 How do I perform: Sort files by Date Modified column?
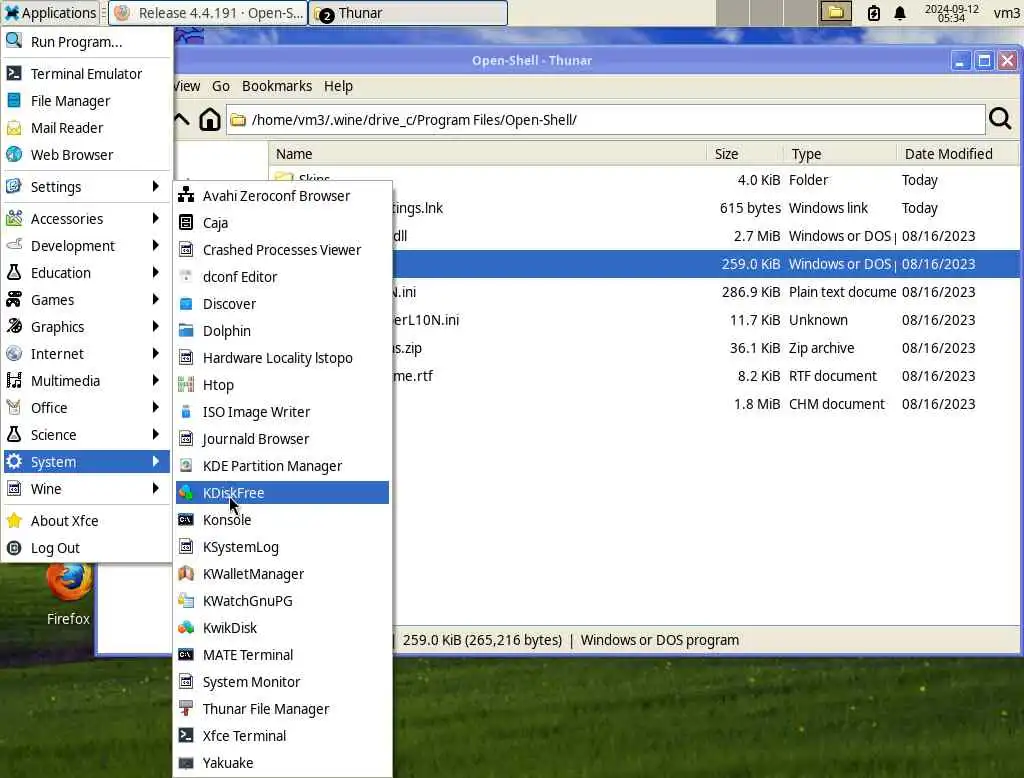pos(956,154)
